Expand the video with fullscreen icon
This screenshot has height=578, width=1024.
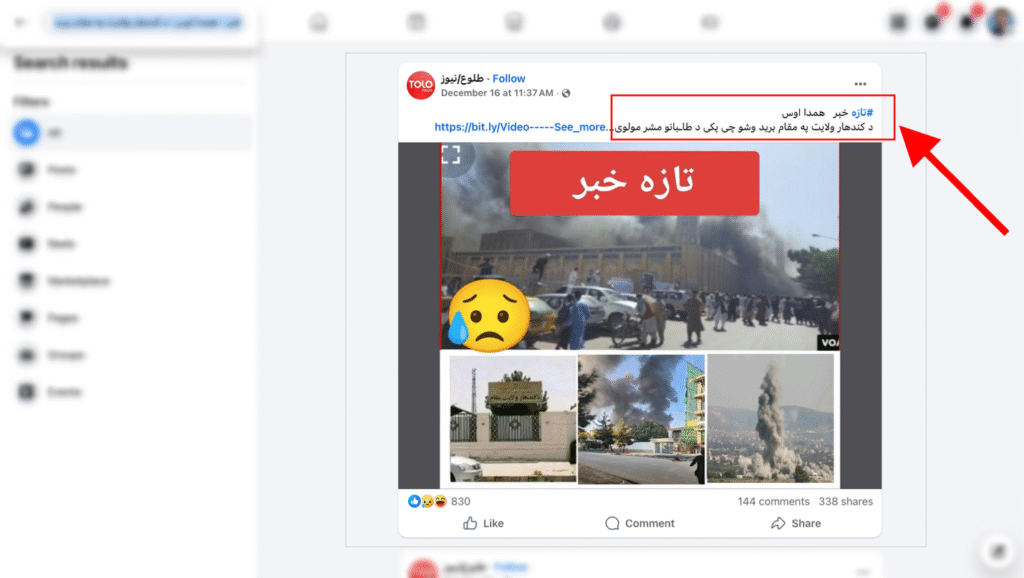(451, 155)
